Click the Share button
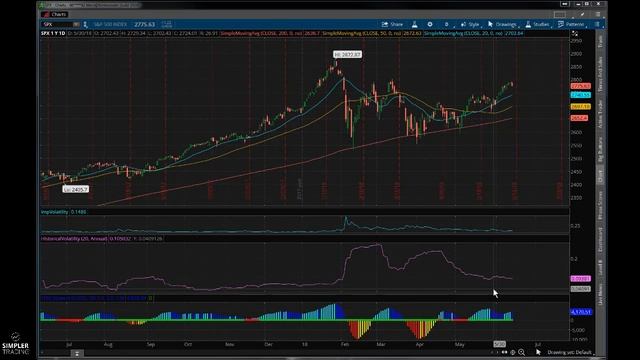This screenshot has width=640, height=360. 393,24
